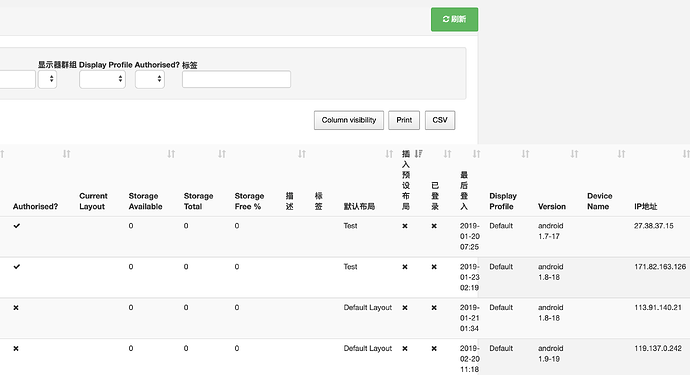The image size is (690, 375).
Task: Click 已登录 cross in 27.38.37.15 row
Action: 434,226
